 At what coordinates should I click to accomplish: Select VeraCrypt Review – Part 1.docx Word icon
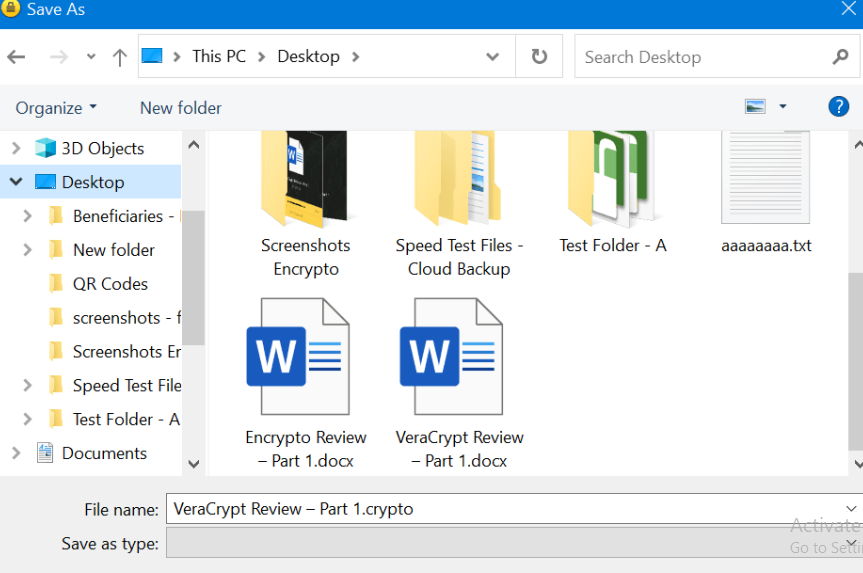(451, 356)
